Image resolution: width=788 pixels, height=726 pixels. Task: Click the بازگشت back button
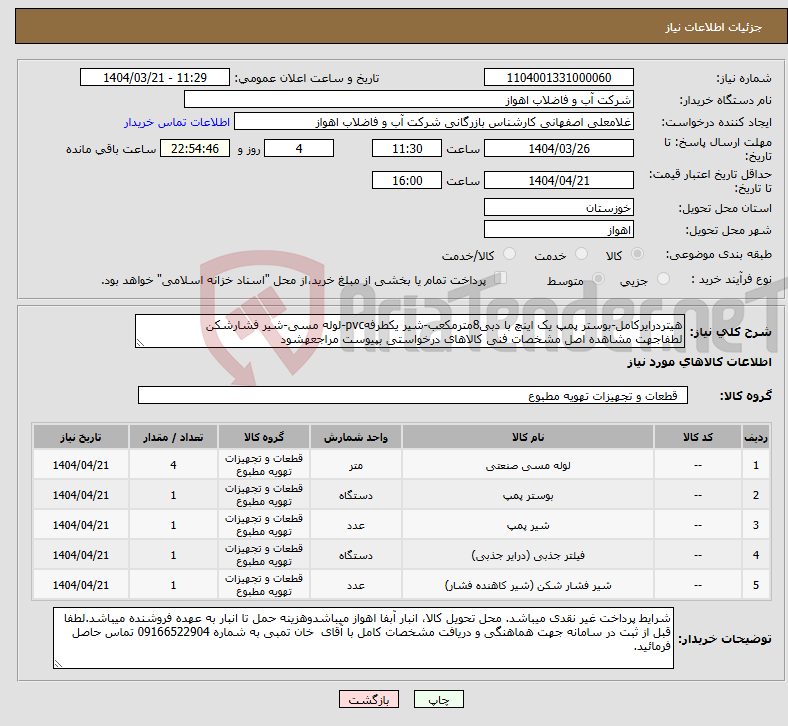369,699
